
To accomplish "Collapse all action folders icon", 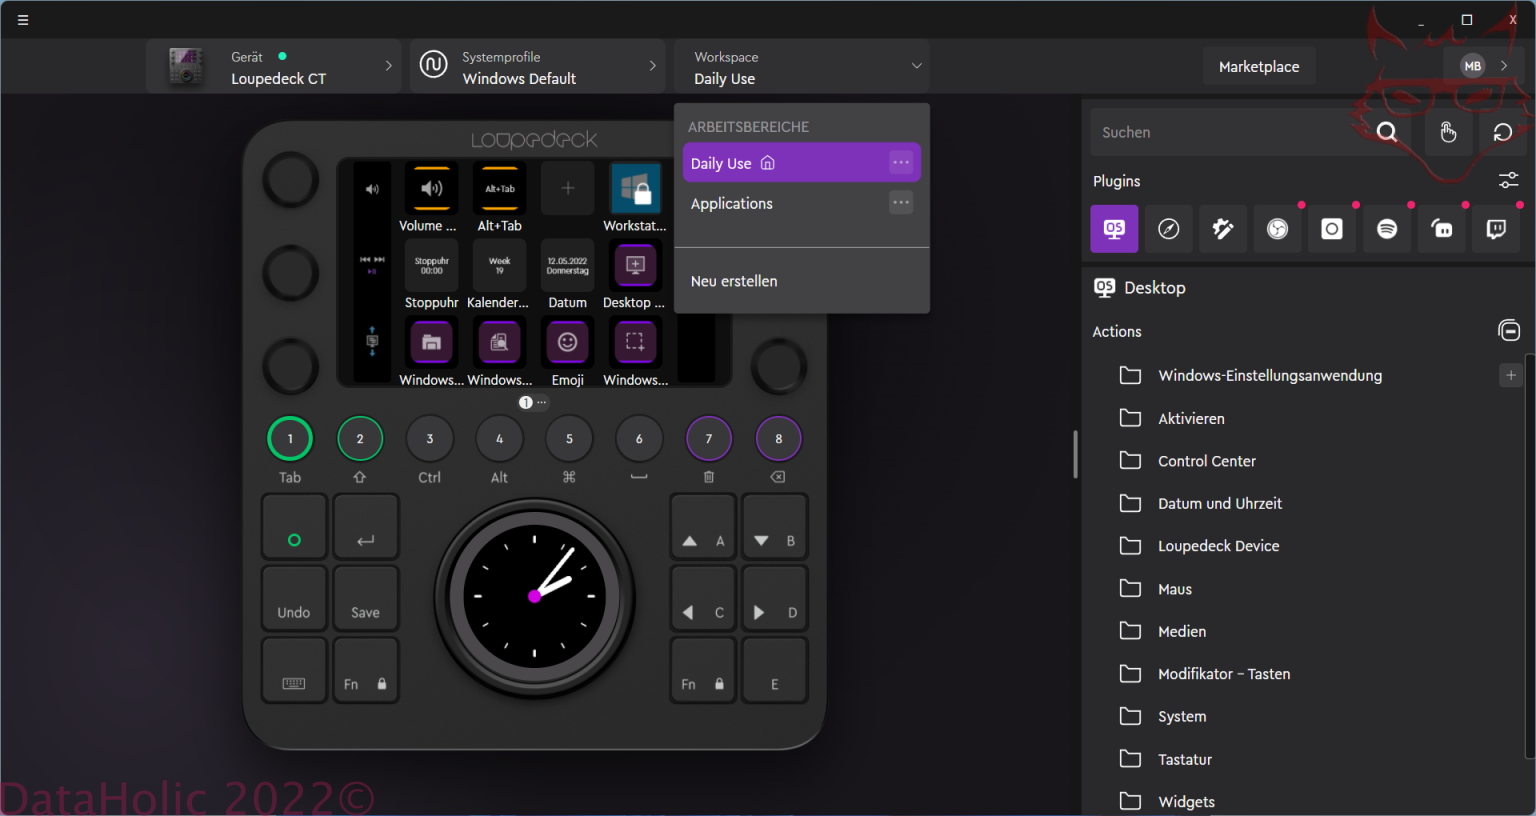I will (1509, 330).
